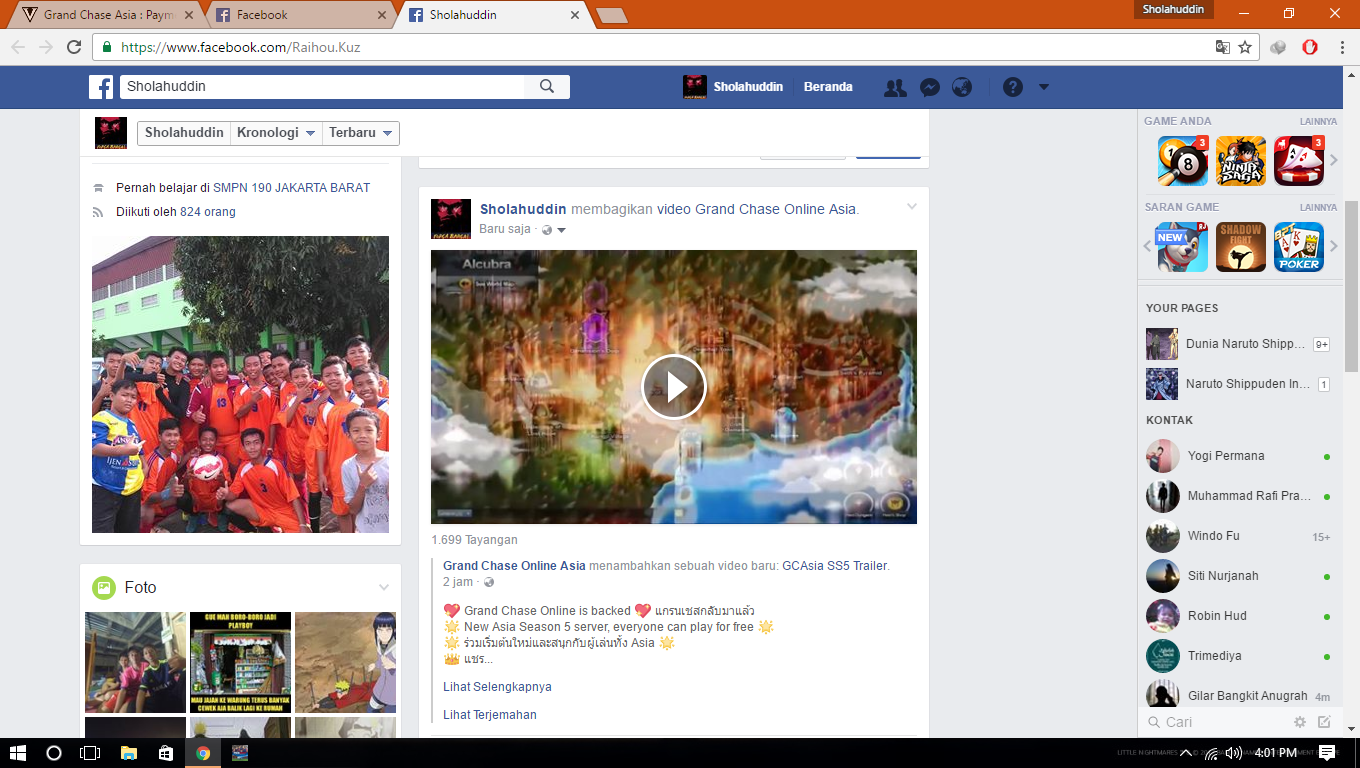Expand the Terbaru dropdown
Viewport: 1360px width, 768px height.
point(361,133)
